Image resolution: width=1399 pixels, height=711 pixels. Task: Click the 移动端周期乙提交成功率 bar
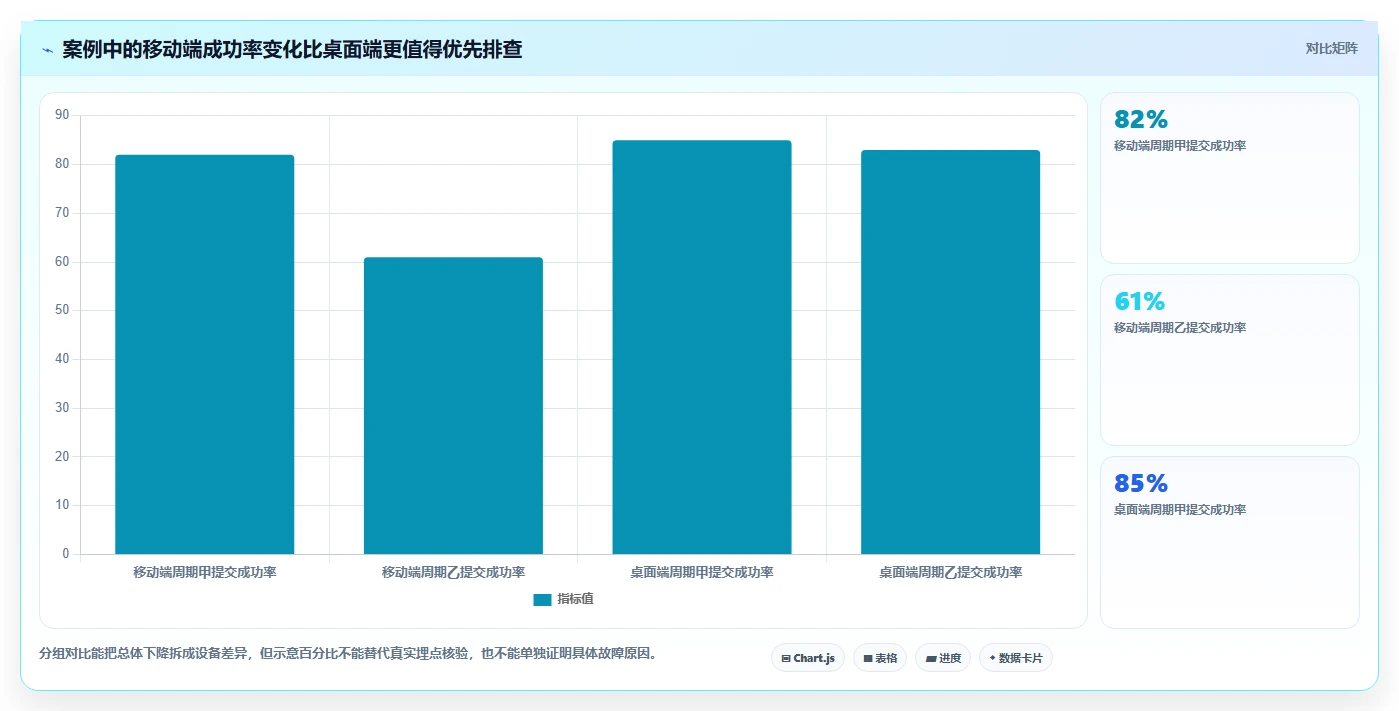(x=453, y=405)
